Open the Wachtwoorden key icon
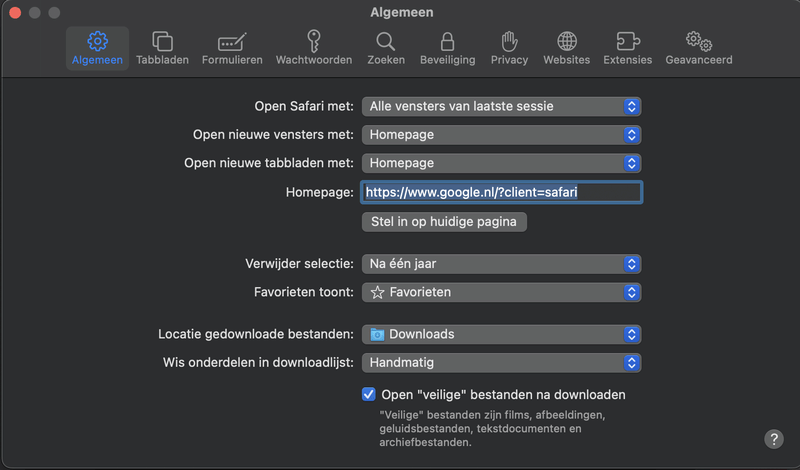Image resolution: width=800 pixels, height=470 pixels. [313, 42]
